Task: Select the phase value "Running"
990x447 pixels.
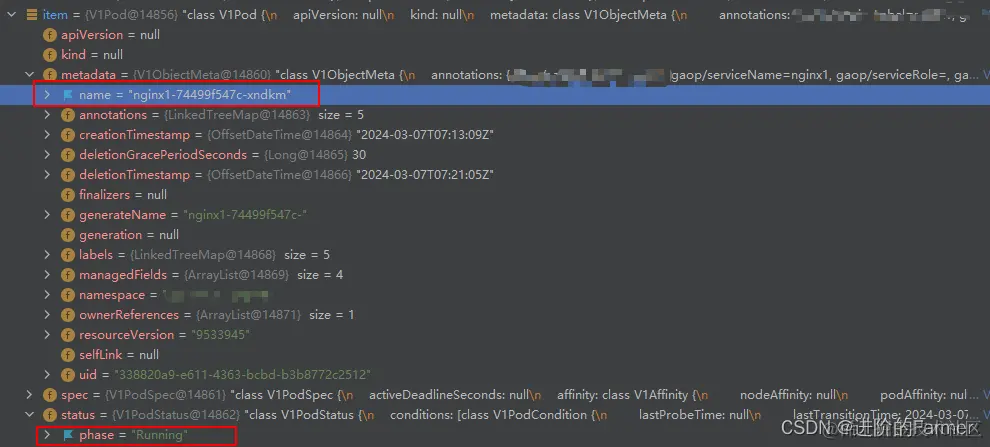Action: coord(160,435)
